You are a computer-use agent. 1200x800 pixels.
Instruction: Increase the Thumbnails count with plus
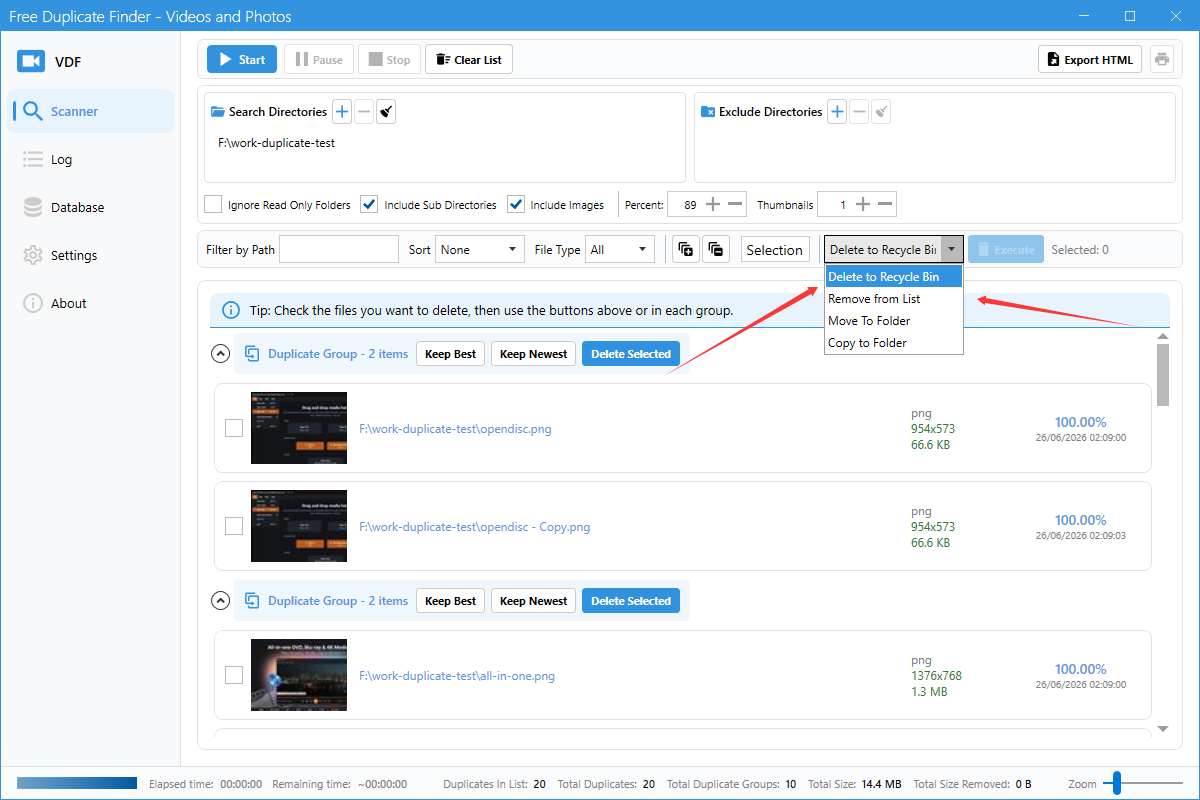tap(863, 205)
